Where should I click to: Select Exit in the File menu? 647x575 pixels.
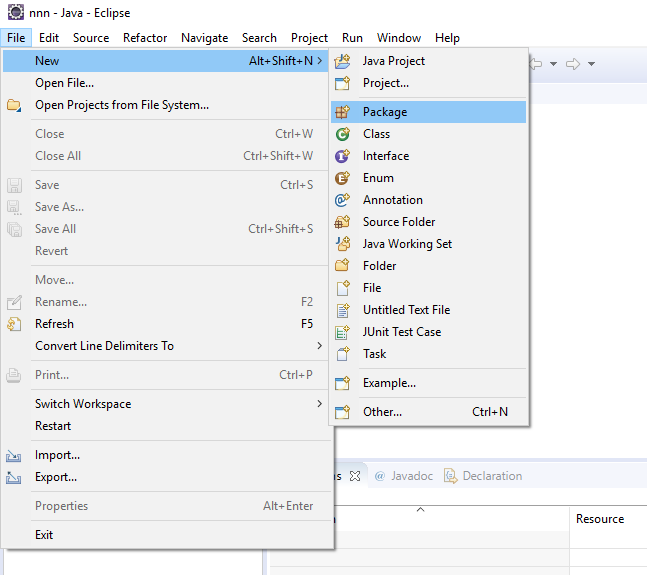[165, 535]
